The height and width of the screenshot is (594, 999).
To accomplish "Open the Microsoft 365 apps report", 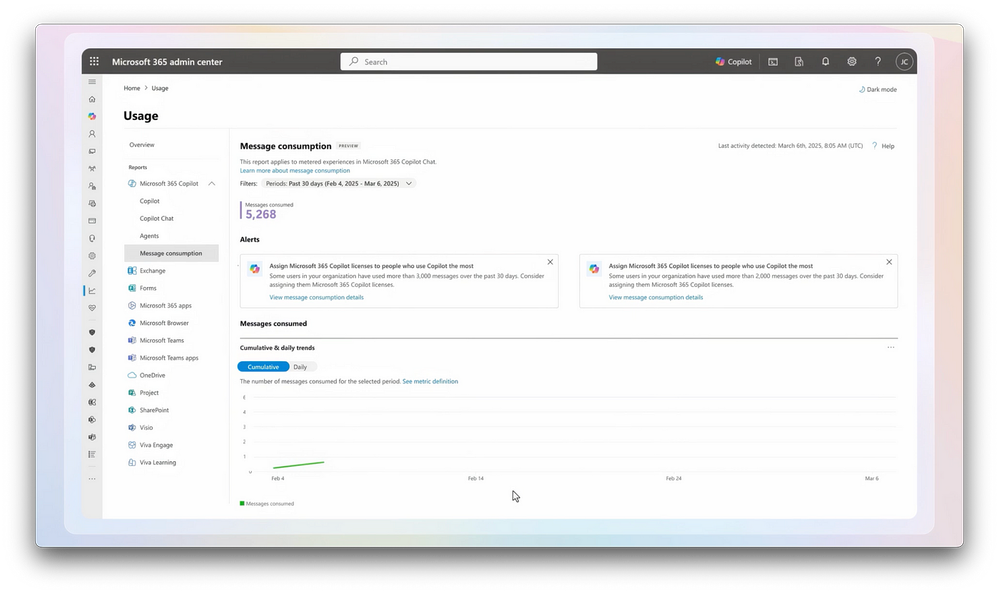I will [x=166, y=306].
